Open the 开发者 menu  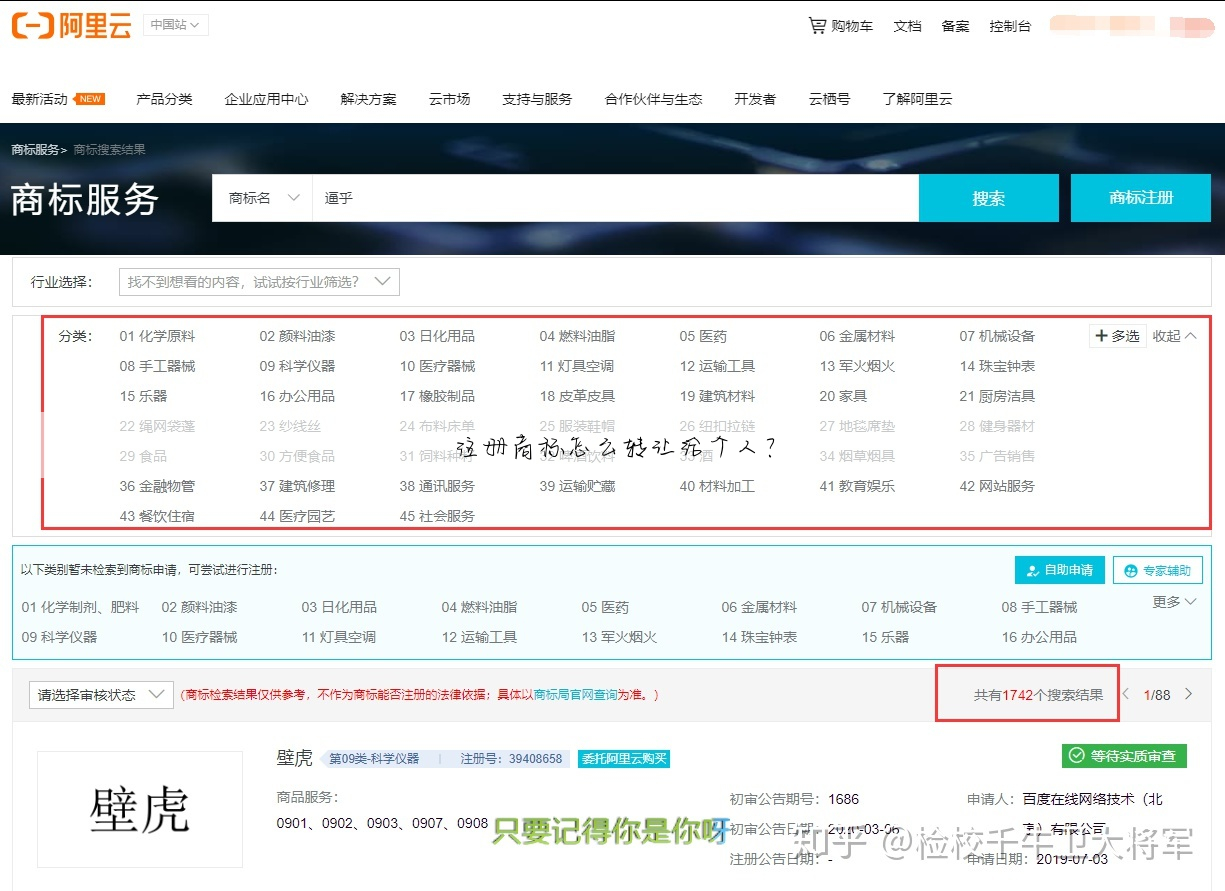coord(755,99)
